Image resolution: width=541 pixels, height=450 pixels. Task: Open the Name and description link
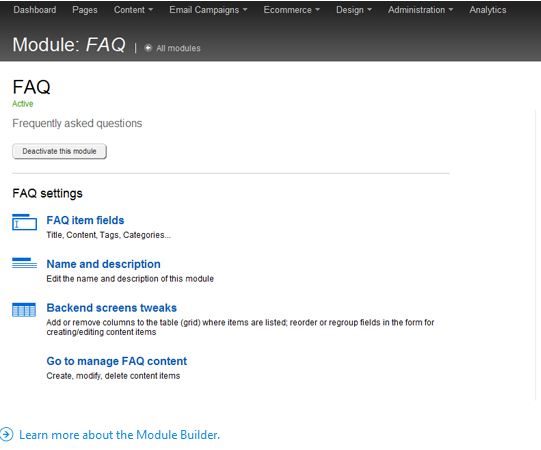click(x=104, y=264)
